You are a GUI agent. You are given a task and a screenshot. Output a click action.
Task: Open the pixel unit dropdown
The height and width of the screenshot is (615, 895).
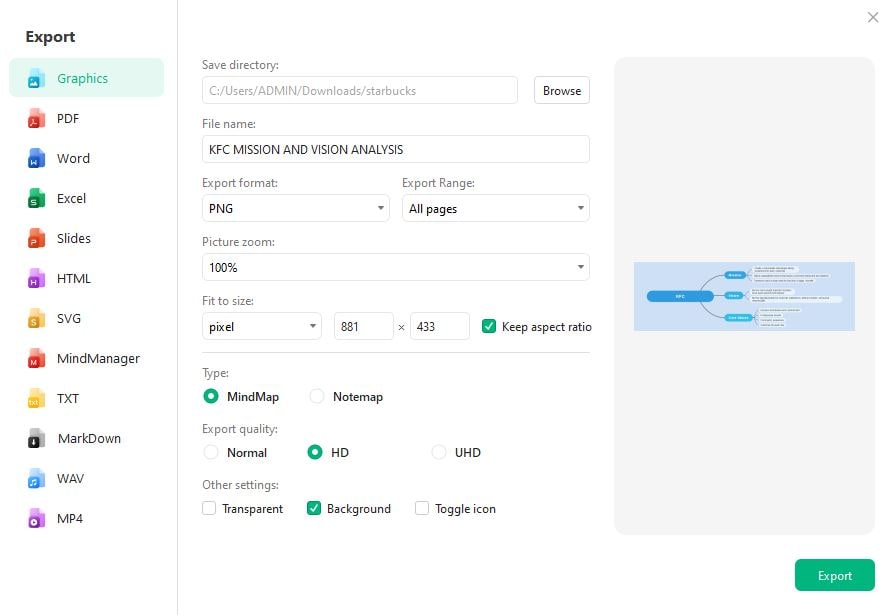click(261, 326)
